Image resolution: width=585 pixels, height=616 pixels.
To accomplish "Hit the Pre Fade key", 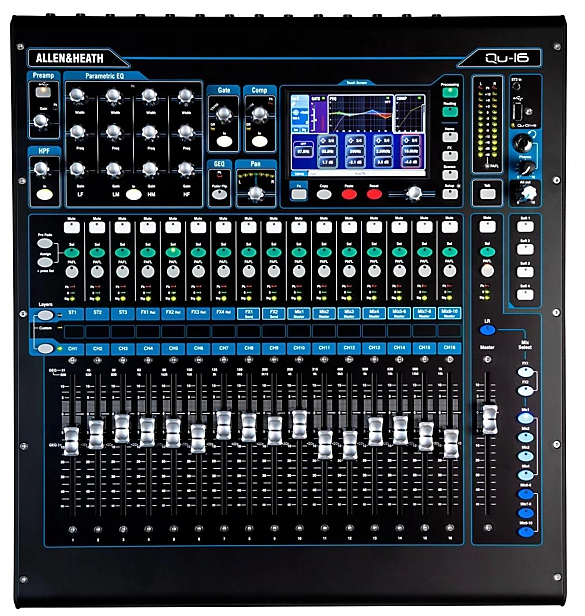I will click(45, 243).
